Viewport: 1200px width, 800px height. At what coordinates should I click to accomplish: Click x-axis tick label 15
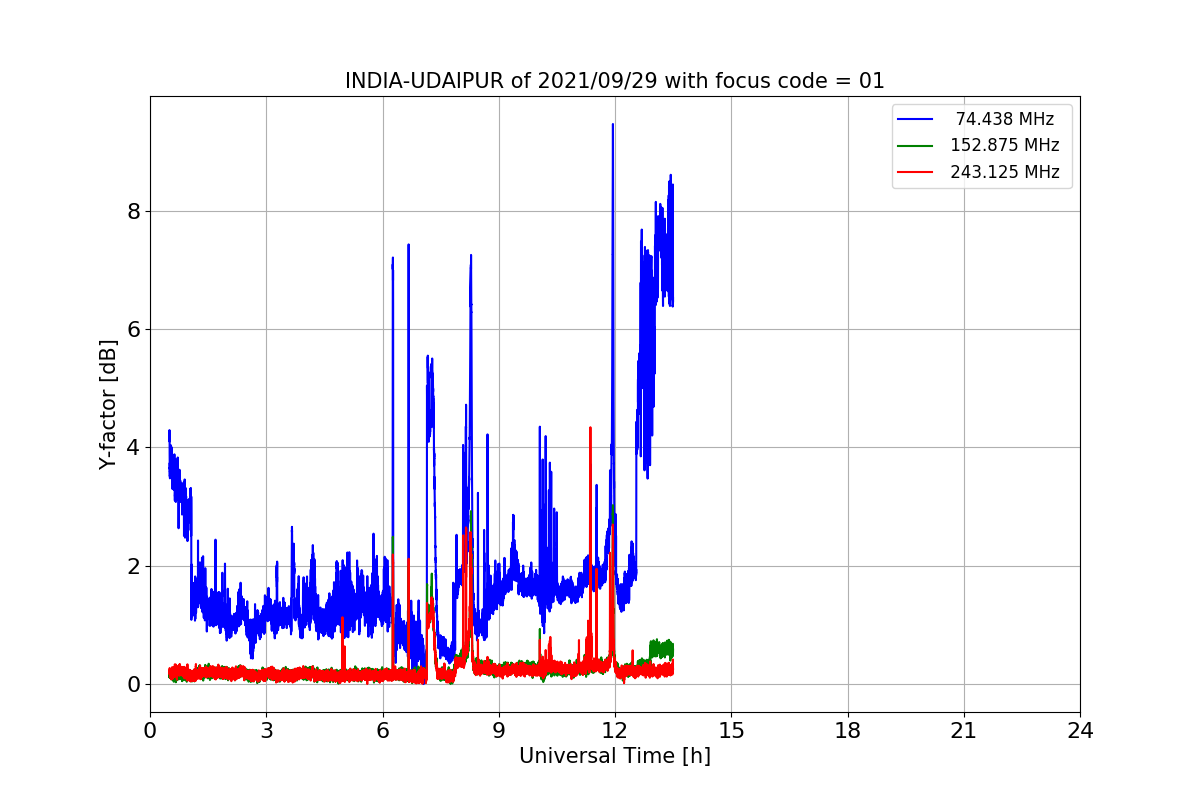731,731
